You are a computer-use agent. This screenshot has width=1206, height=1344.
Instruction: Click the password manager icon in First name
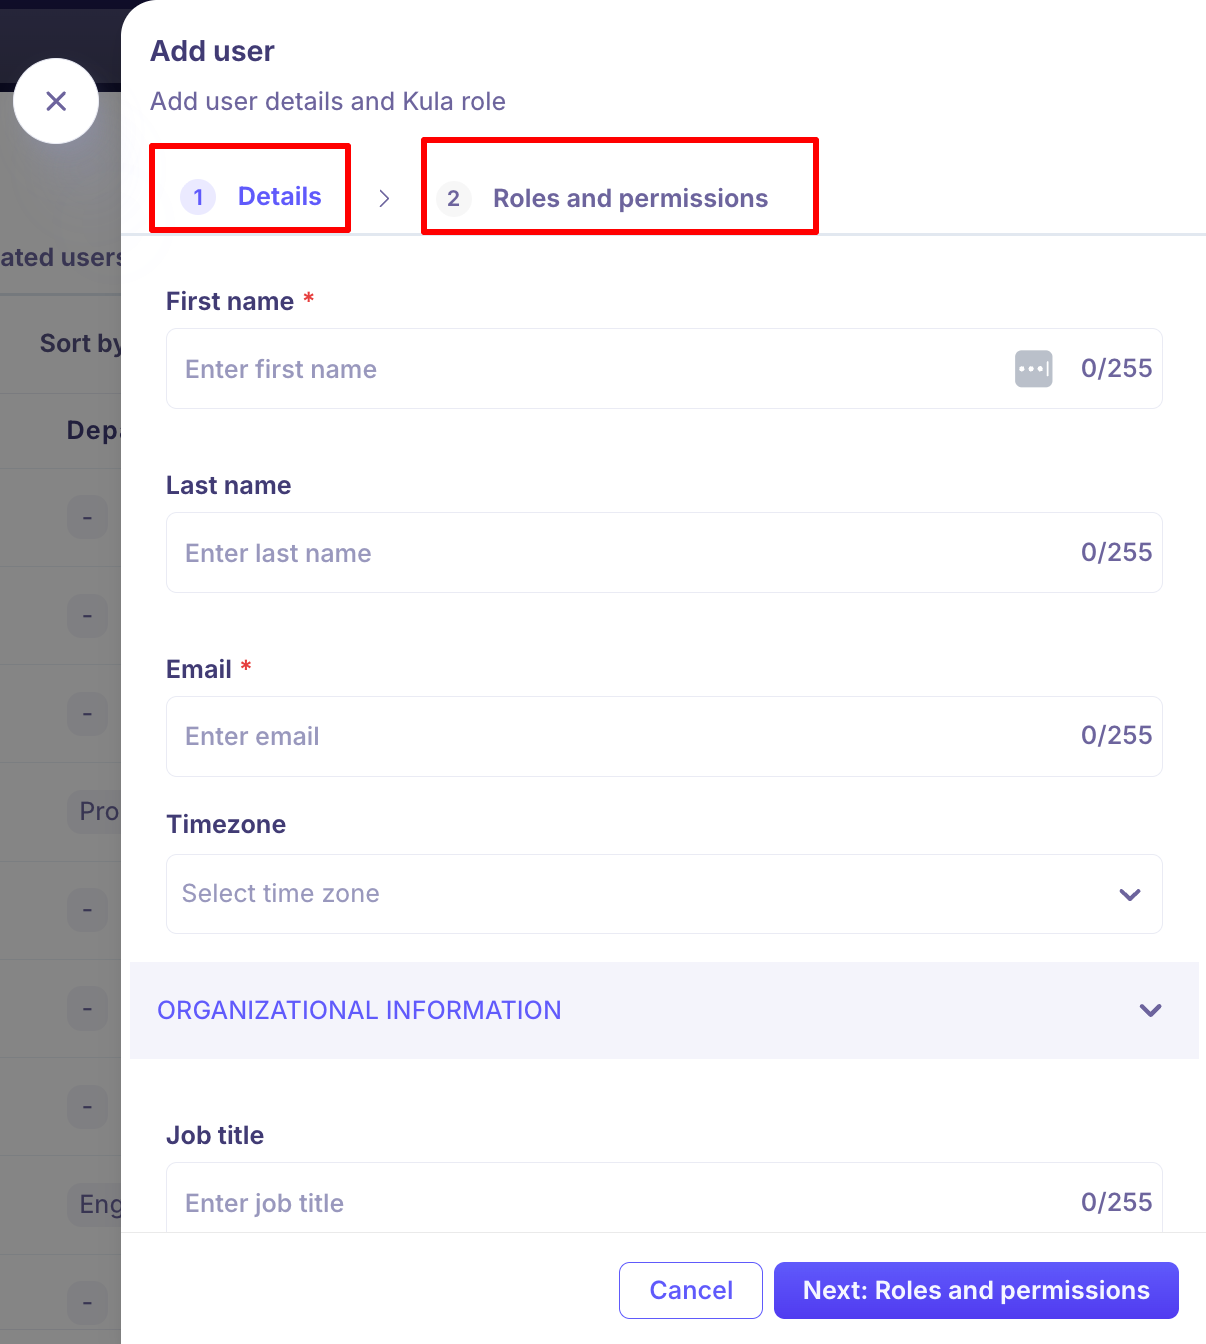tap(1033, 369)
